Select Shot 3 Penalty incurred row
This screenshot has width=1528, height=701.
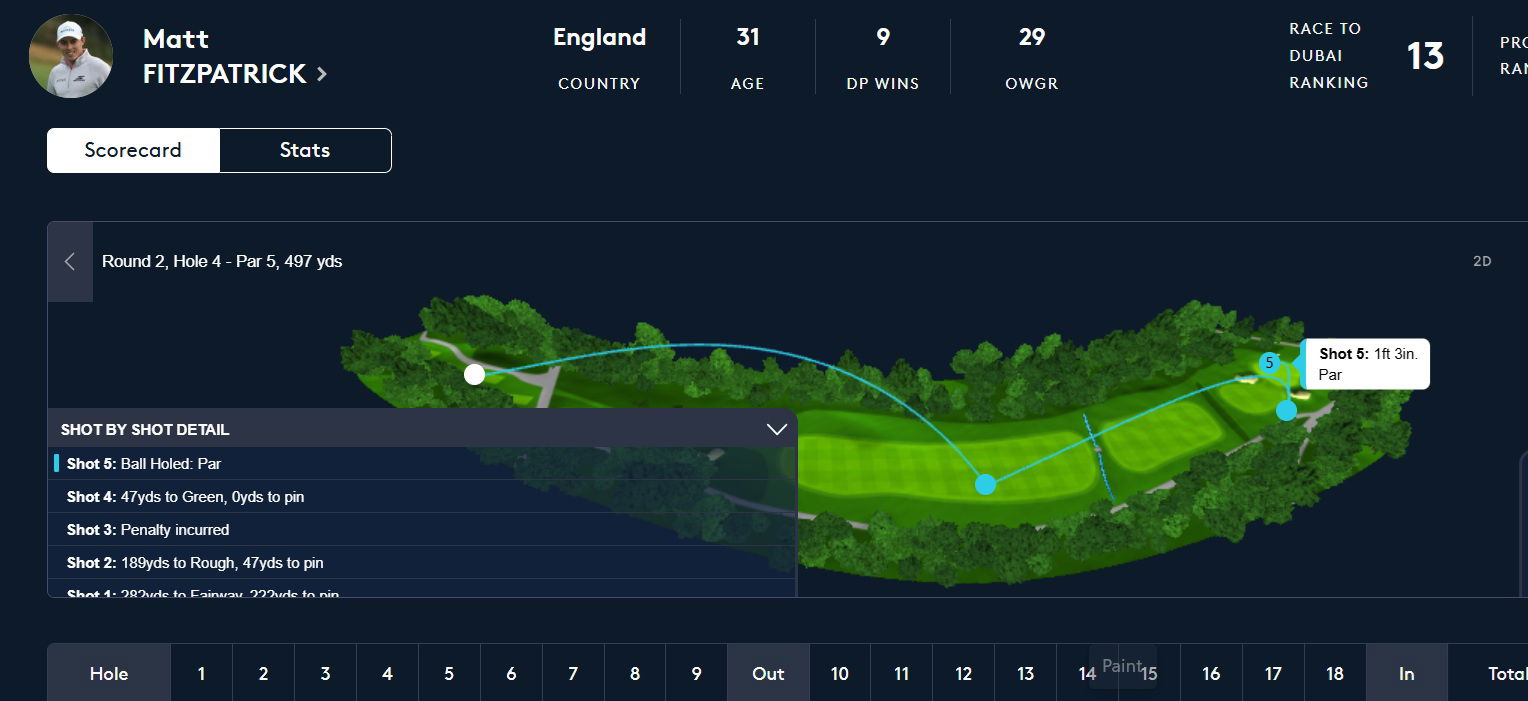(424, 530)
